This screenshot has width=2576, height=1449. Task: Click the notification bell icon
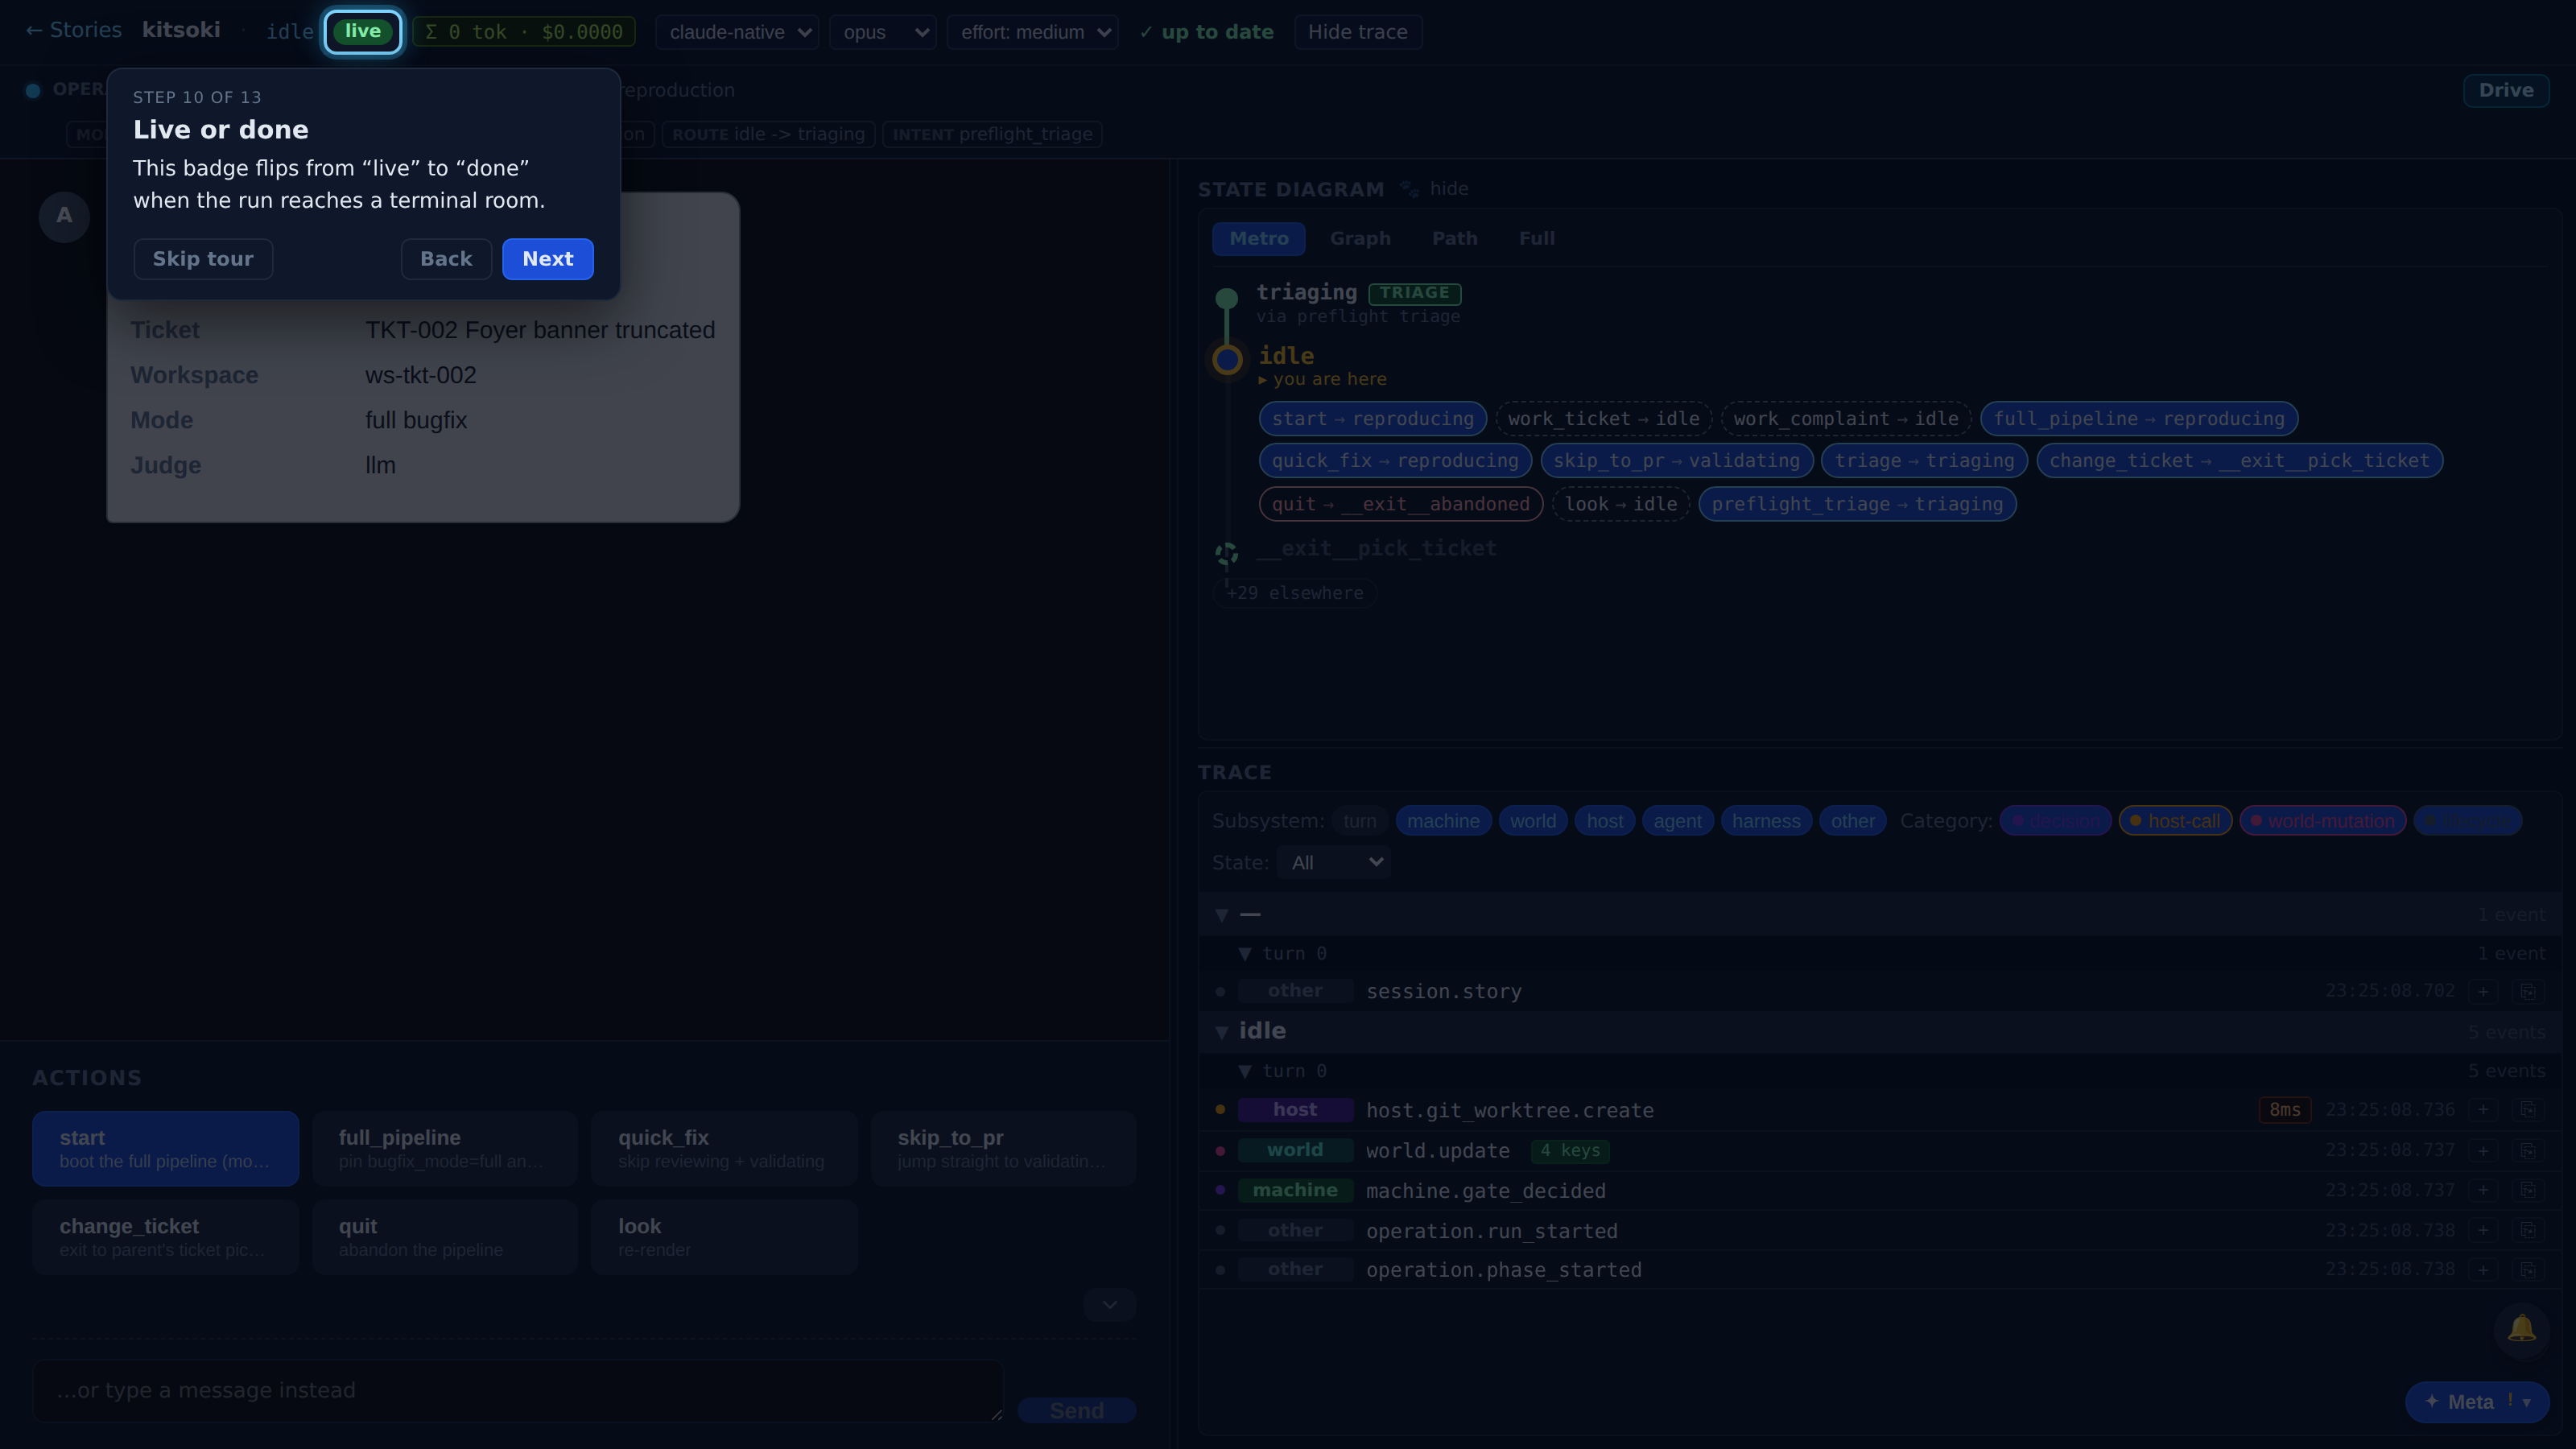click(2521, 1329)
